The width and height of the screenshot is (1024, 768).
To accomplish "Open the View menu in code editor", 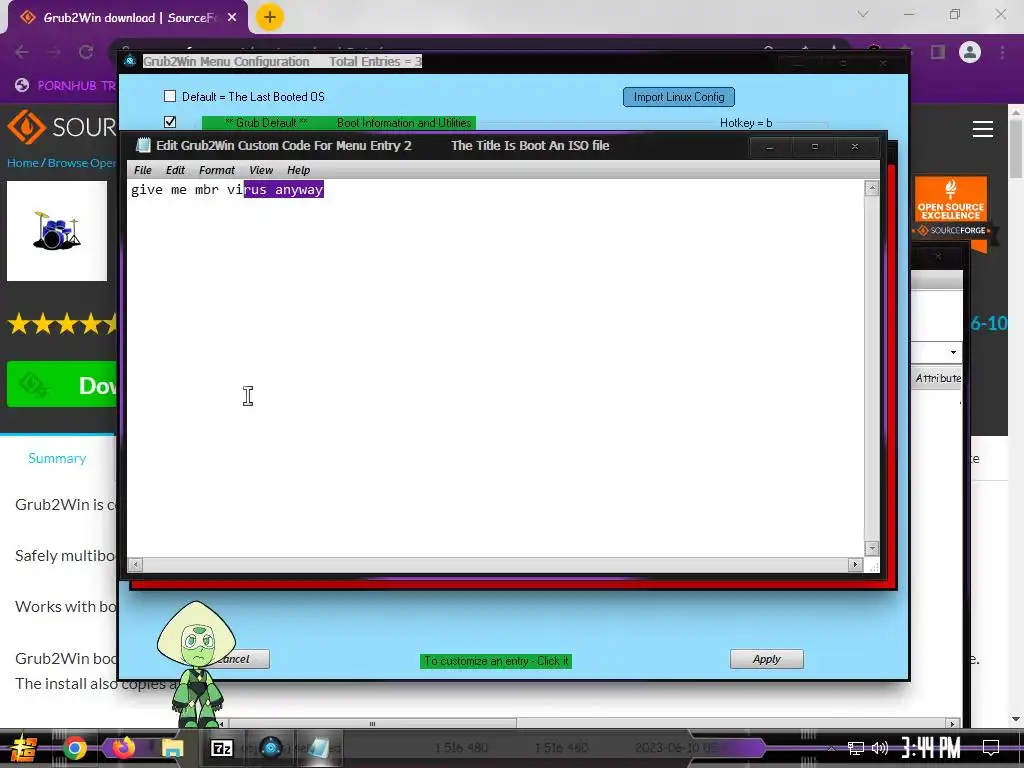I will pos(261,170).
